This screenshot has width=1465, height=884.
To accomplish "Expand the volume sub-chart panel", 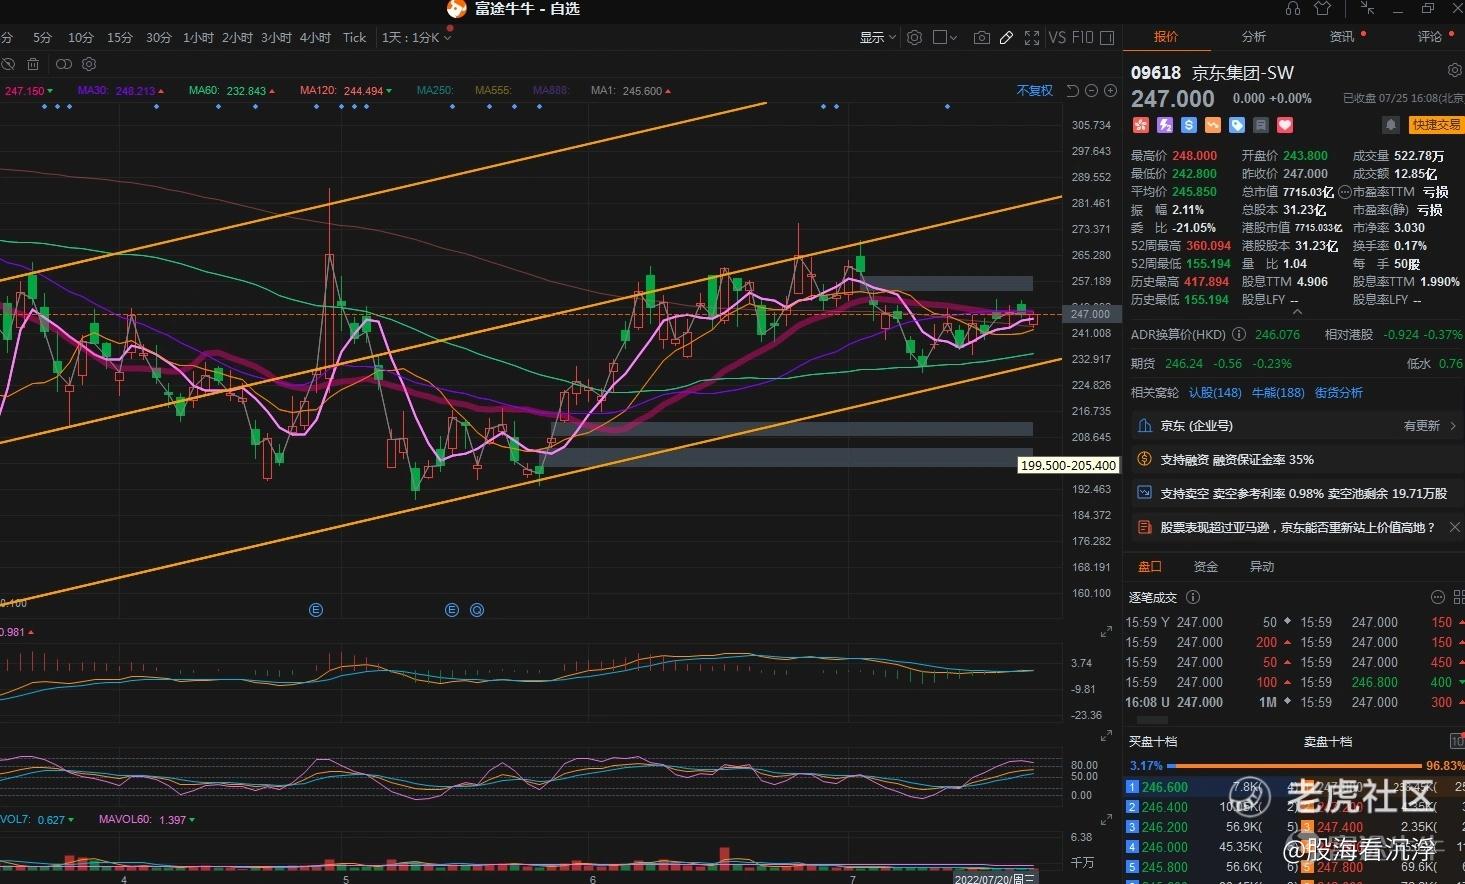I will 1106,820.
